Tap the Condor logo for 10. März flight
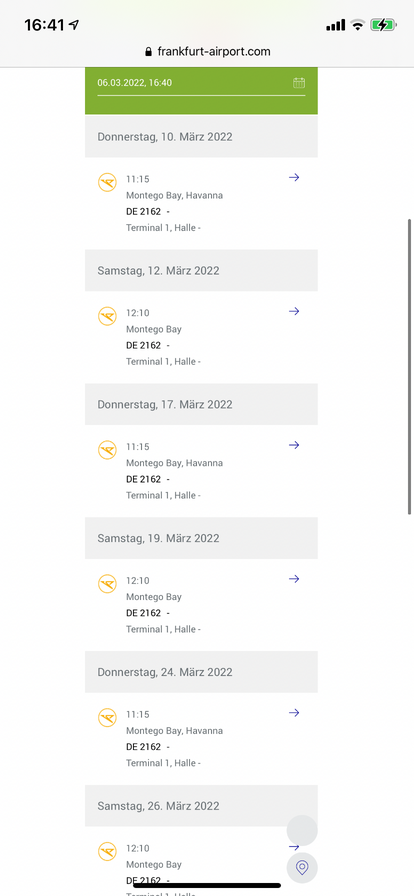The image size is (414, 896). pos(107,183)
